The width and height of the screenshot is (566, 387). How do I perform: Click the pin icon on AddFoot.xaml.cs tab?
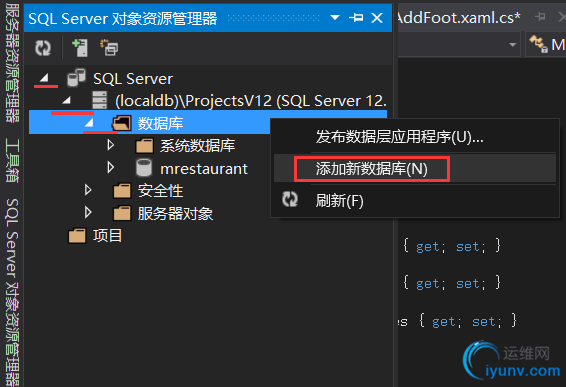point(540,17)
